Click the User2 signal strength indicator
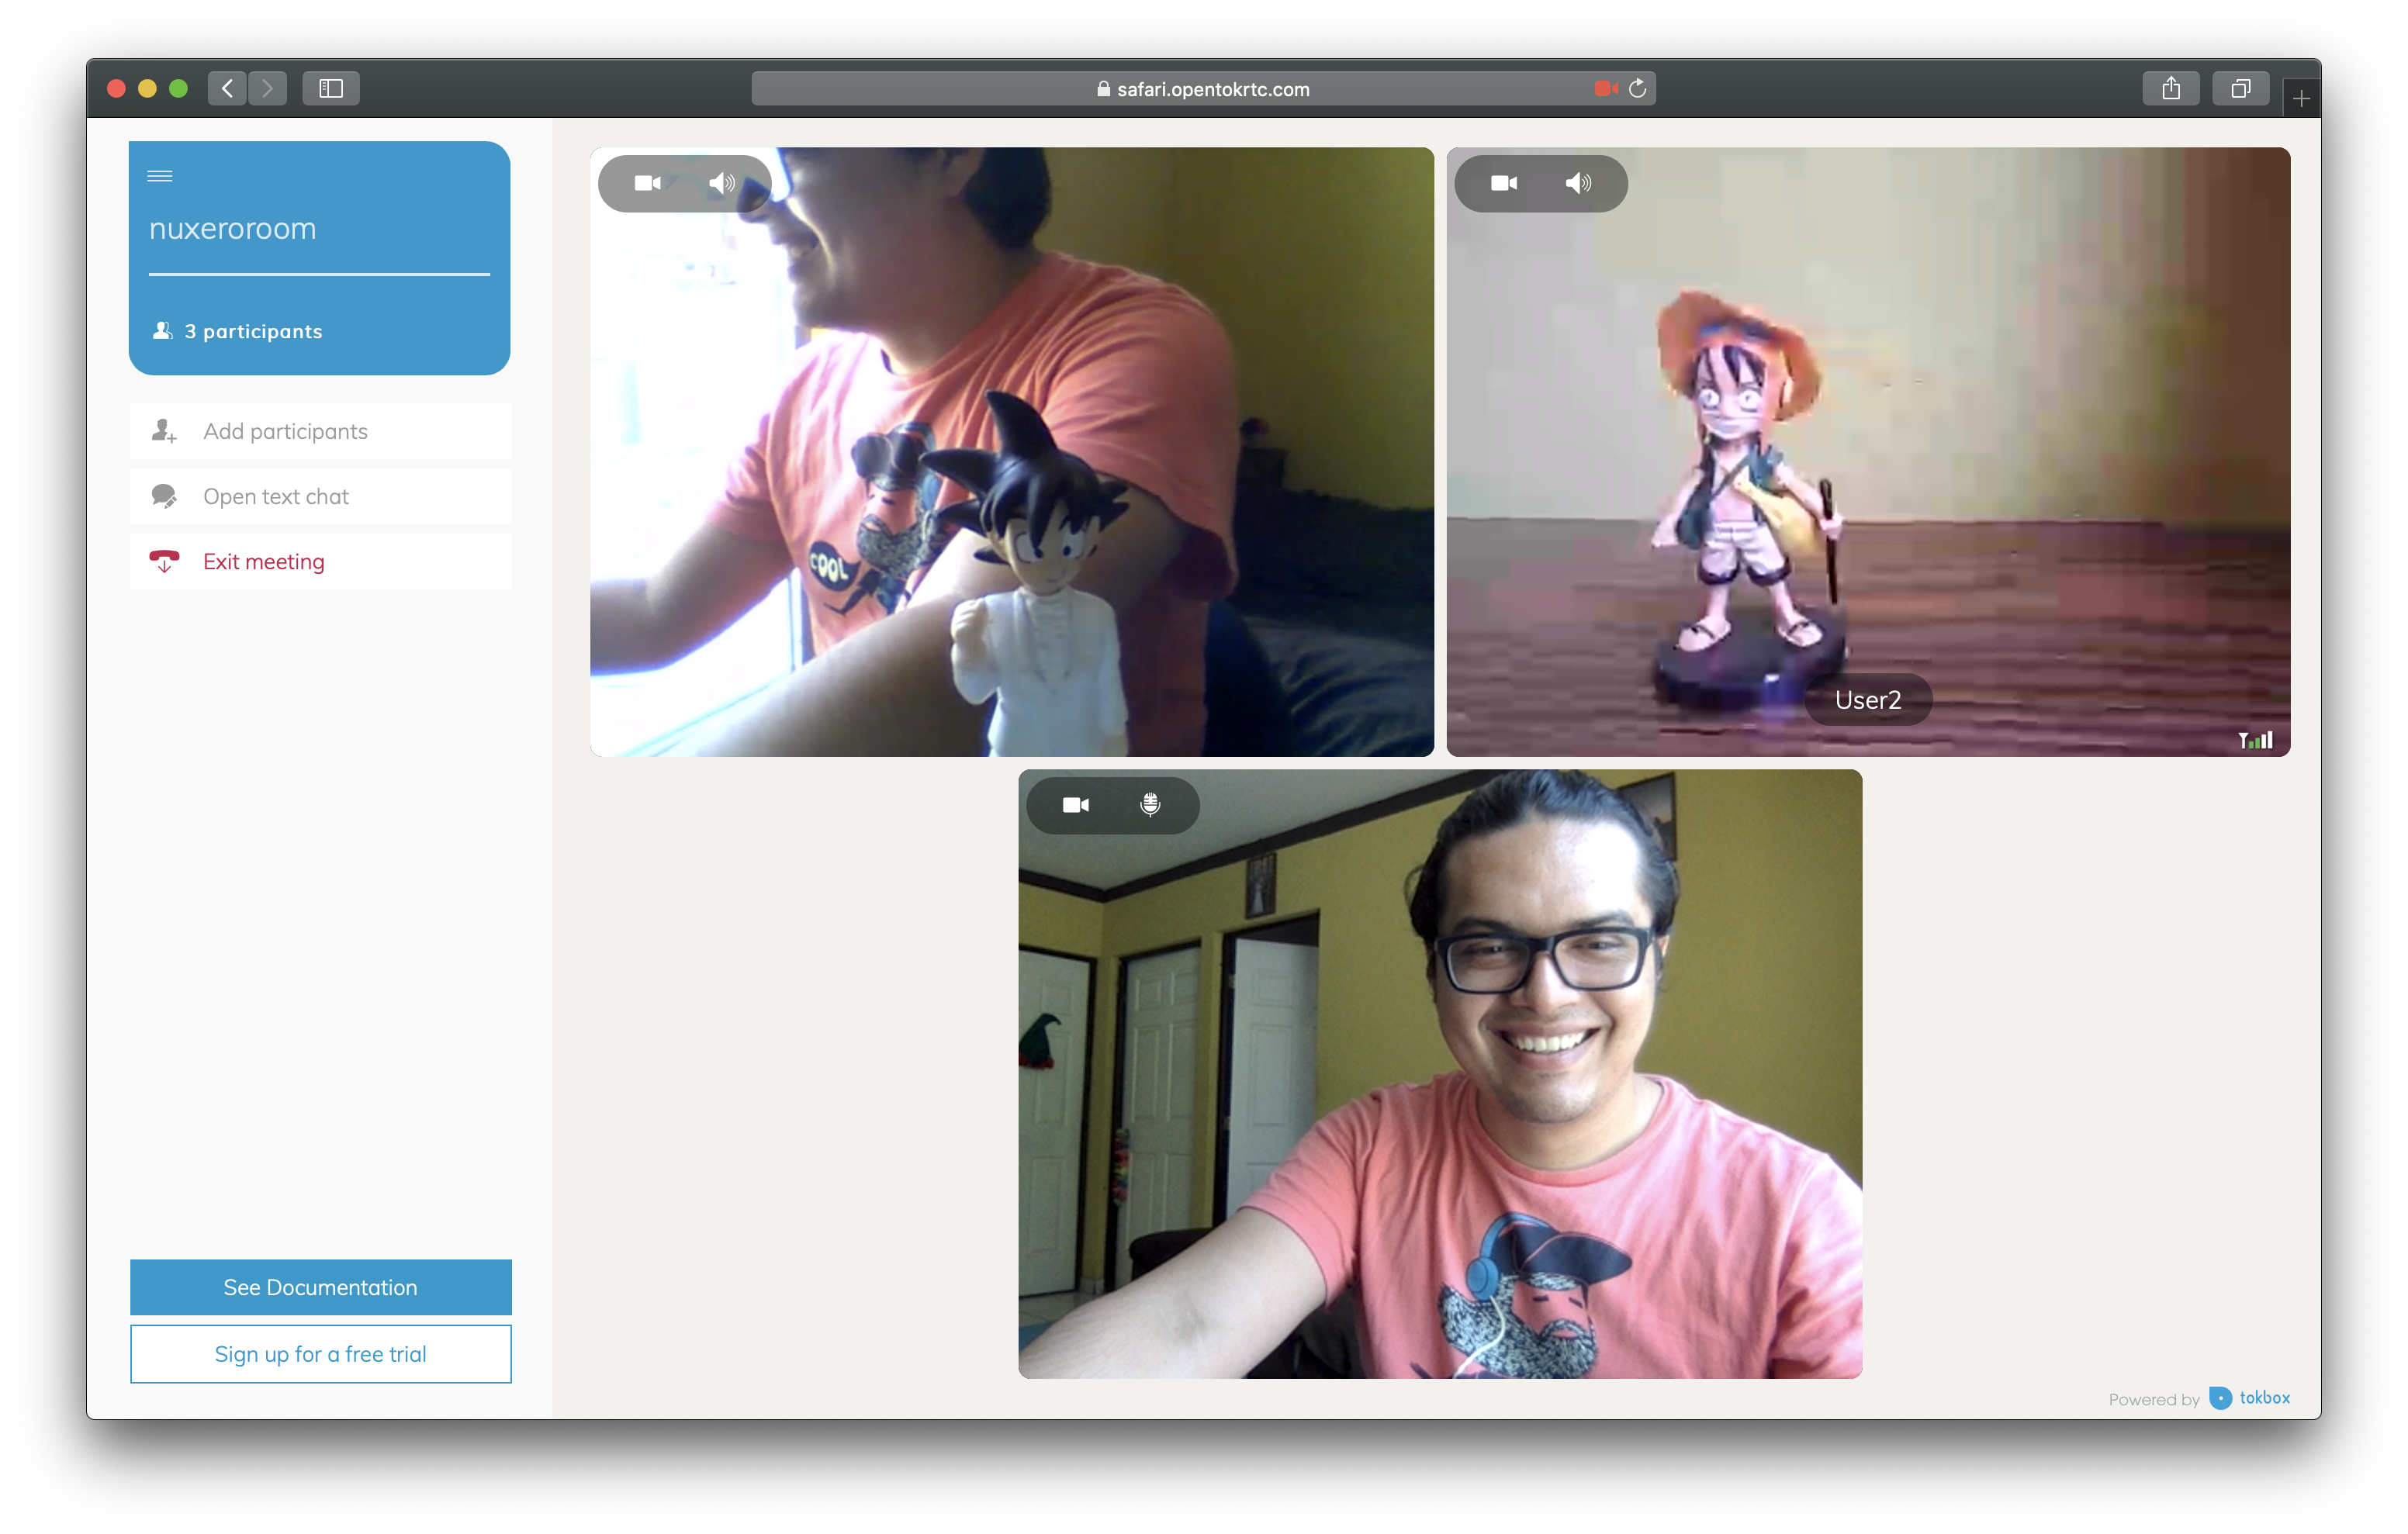Viewport: 2408px width, 1534px height. [2255, 740]
